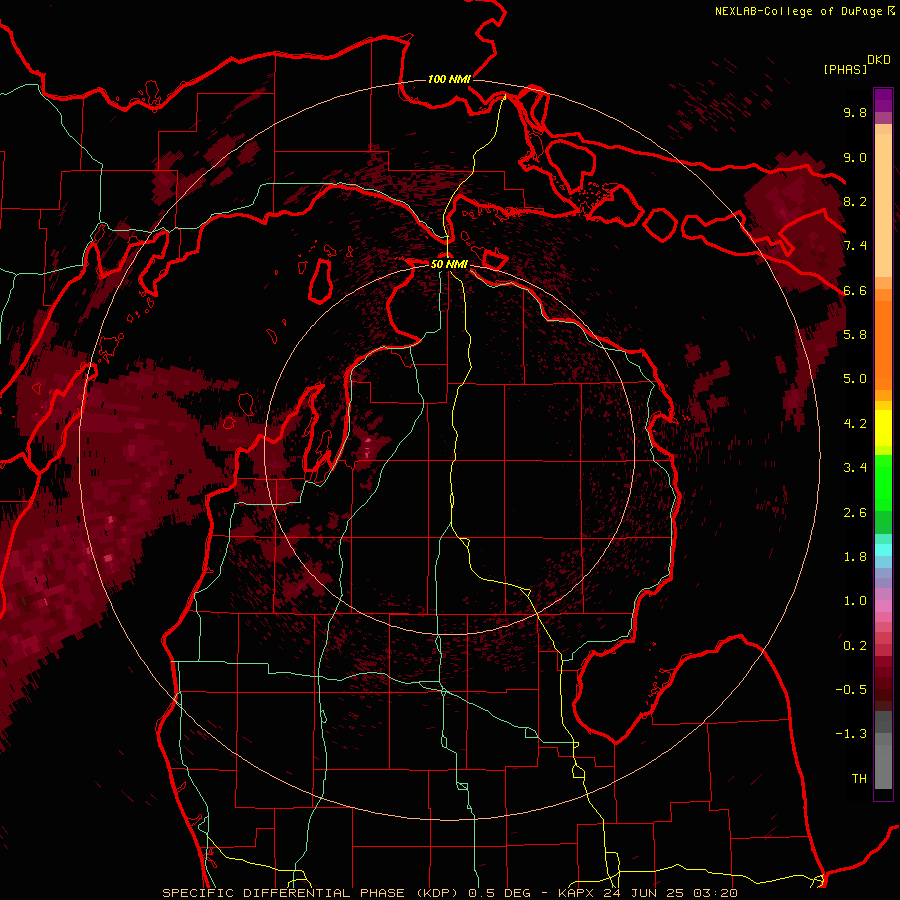900x900 pixels.
Task: Click the 8.2 scale value
Action: 855,201
